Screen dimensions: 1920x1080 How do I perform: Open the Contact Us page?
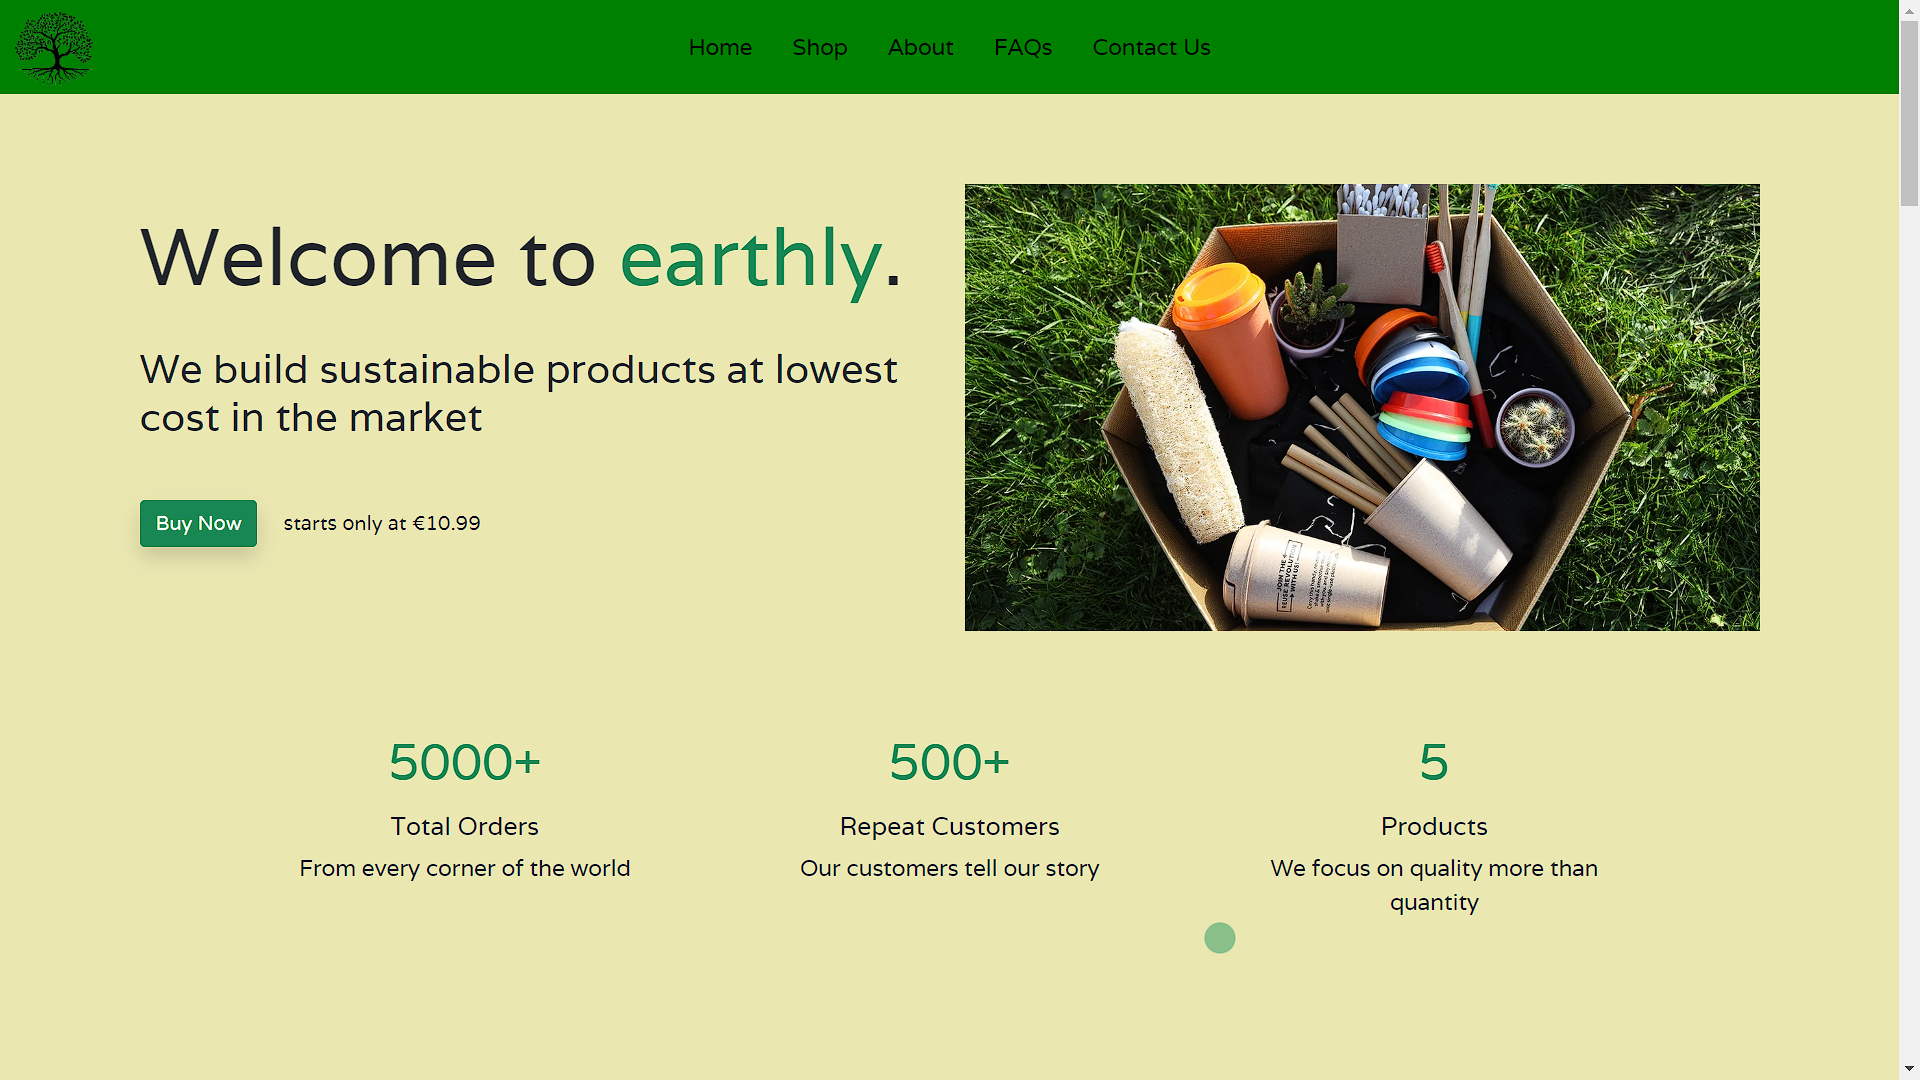point(1151,47)
